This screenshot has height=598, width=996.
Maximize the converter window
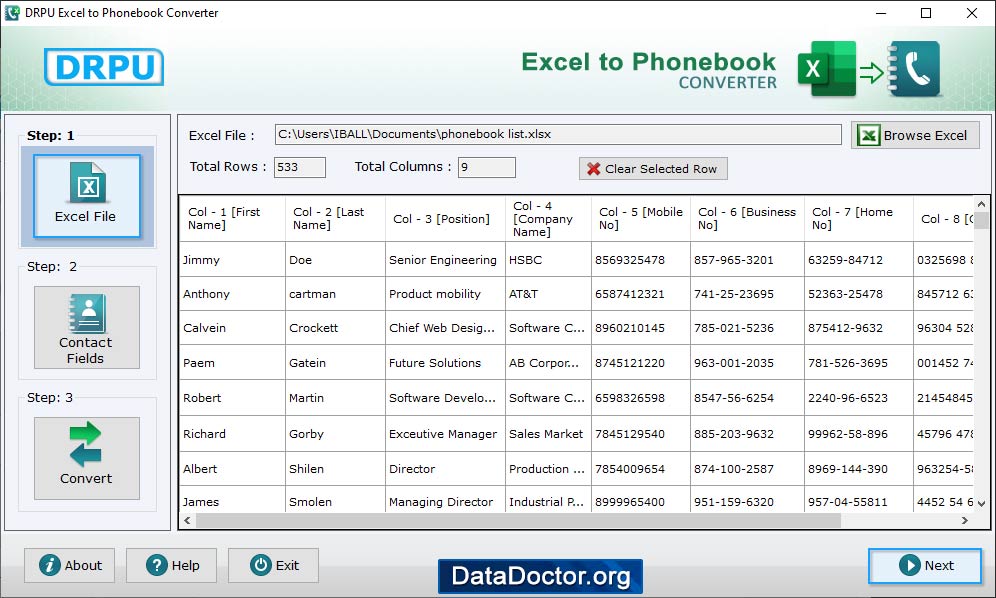pos(926,13)
